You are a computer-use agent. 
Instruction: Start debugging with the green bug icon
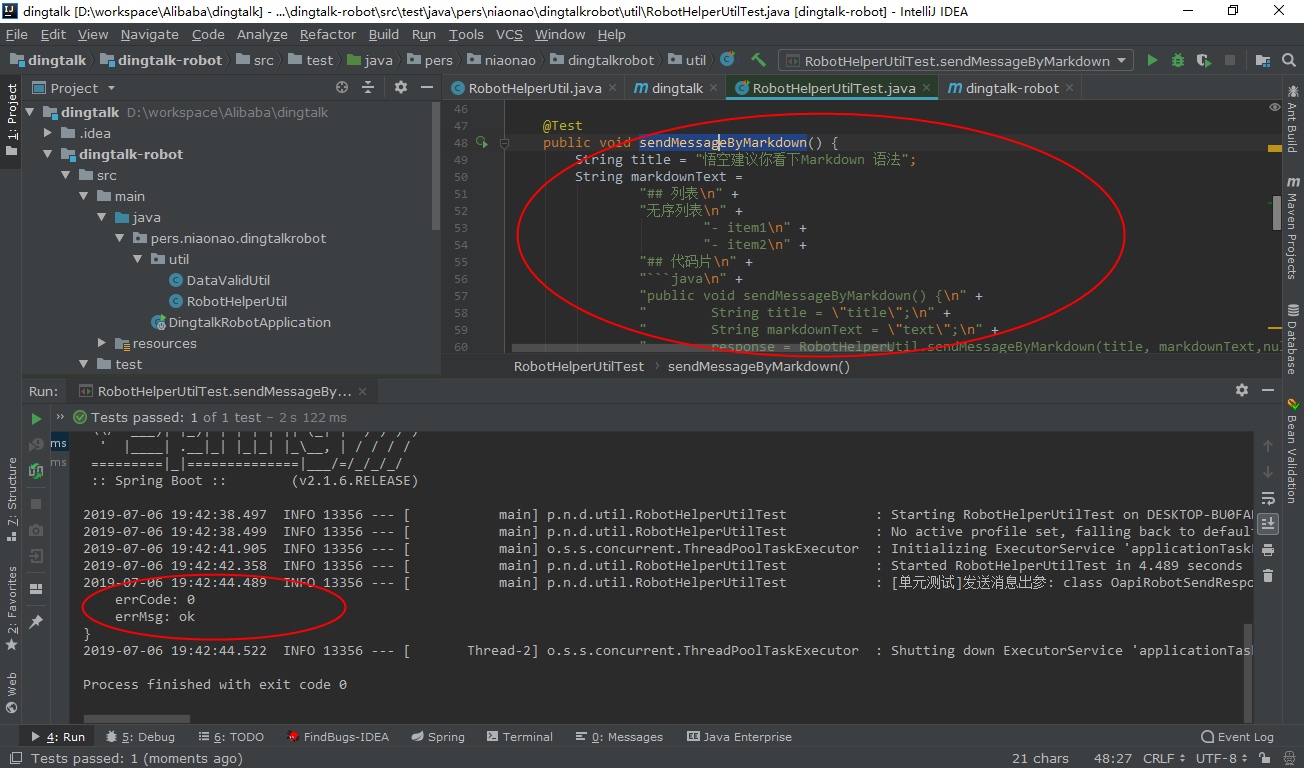point(1178,60)
